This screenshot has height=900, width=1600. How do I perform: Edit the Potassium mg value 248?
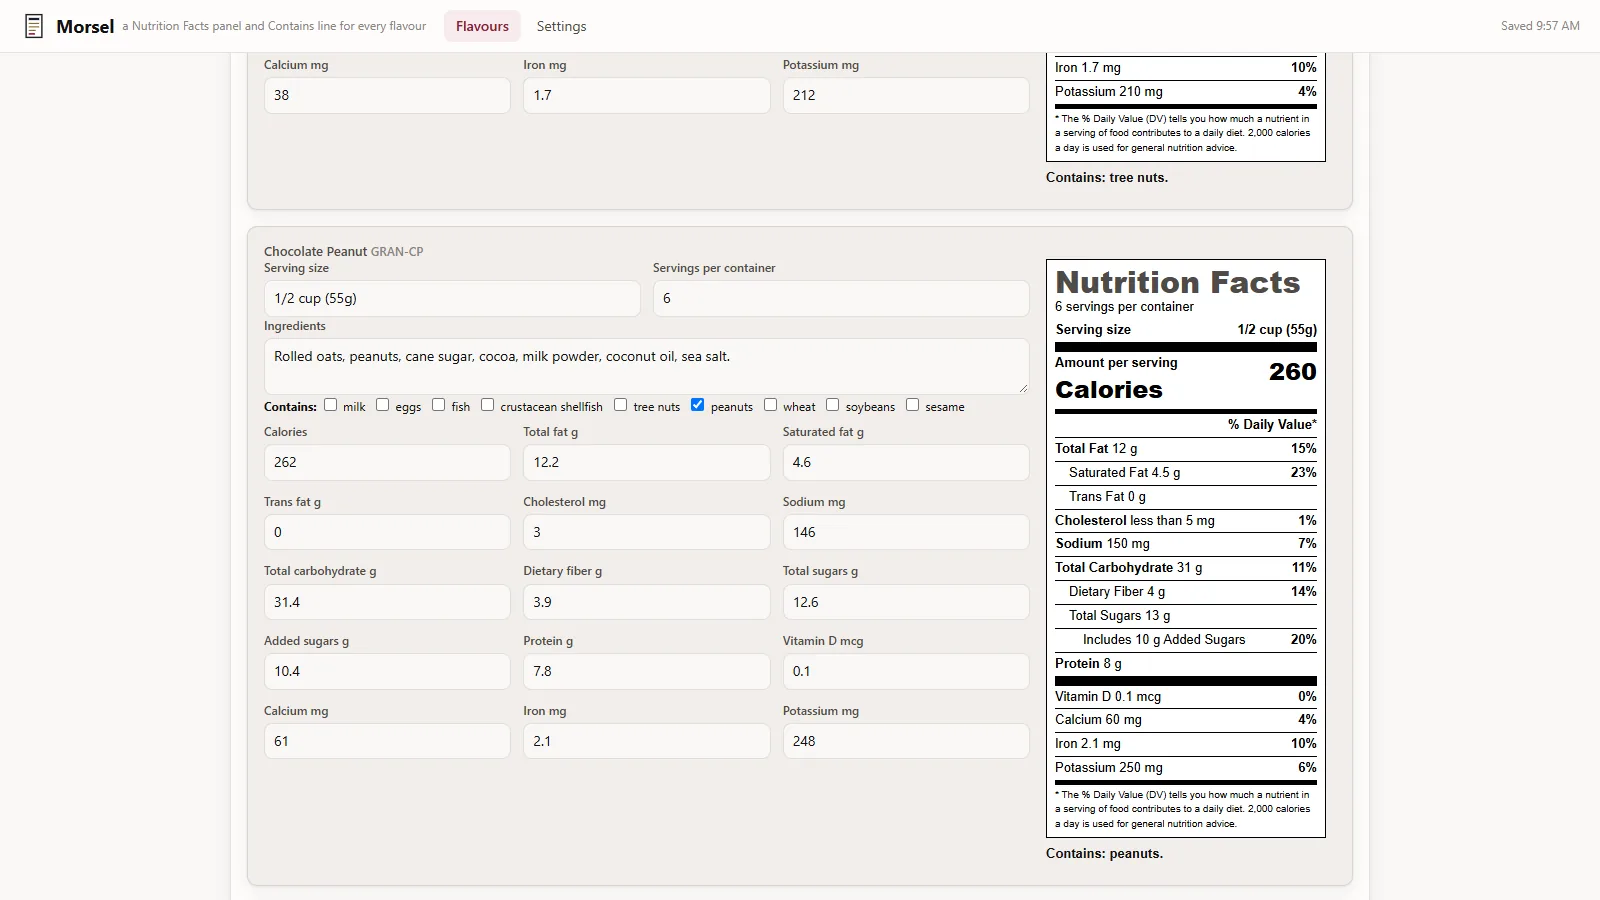tap(906, 741)
